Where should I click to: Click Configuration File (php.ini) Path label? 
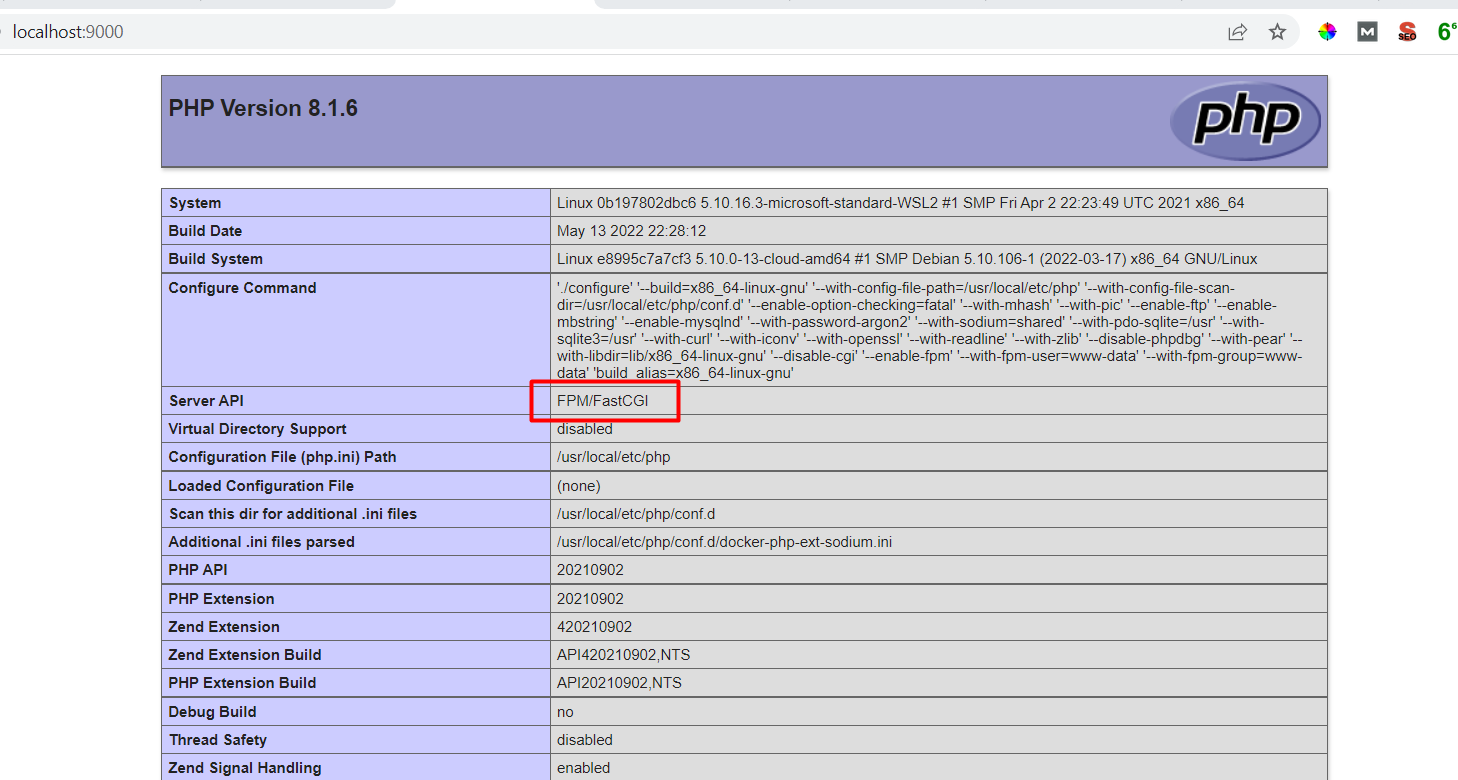point(282,457)
